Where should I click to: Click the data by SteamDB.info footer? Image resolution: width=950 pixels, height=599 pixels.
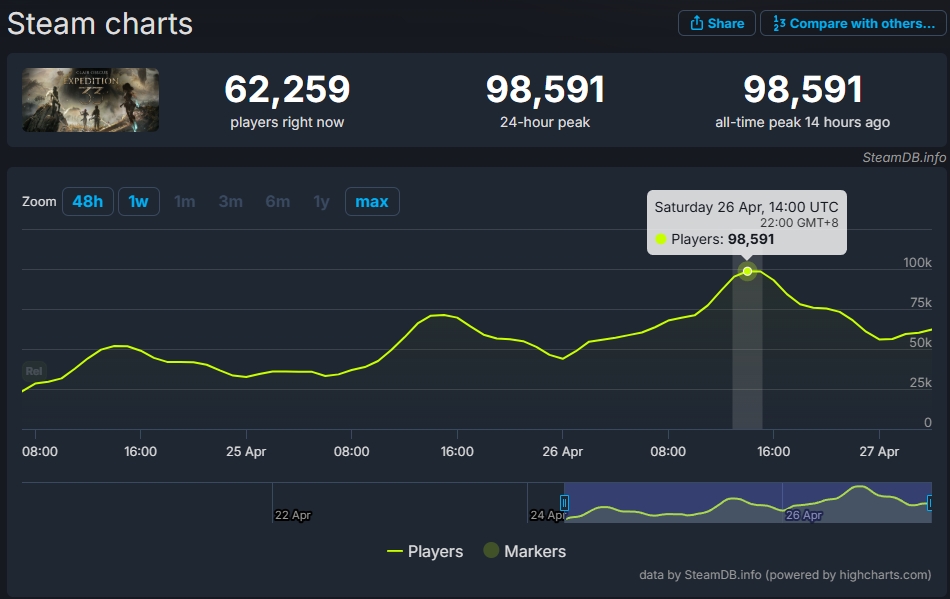coord(785,575)
